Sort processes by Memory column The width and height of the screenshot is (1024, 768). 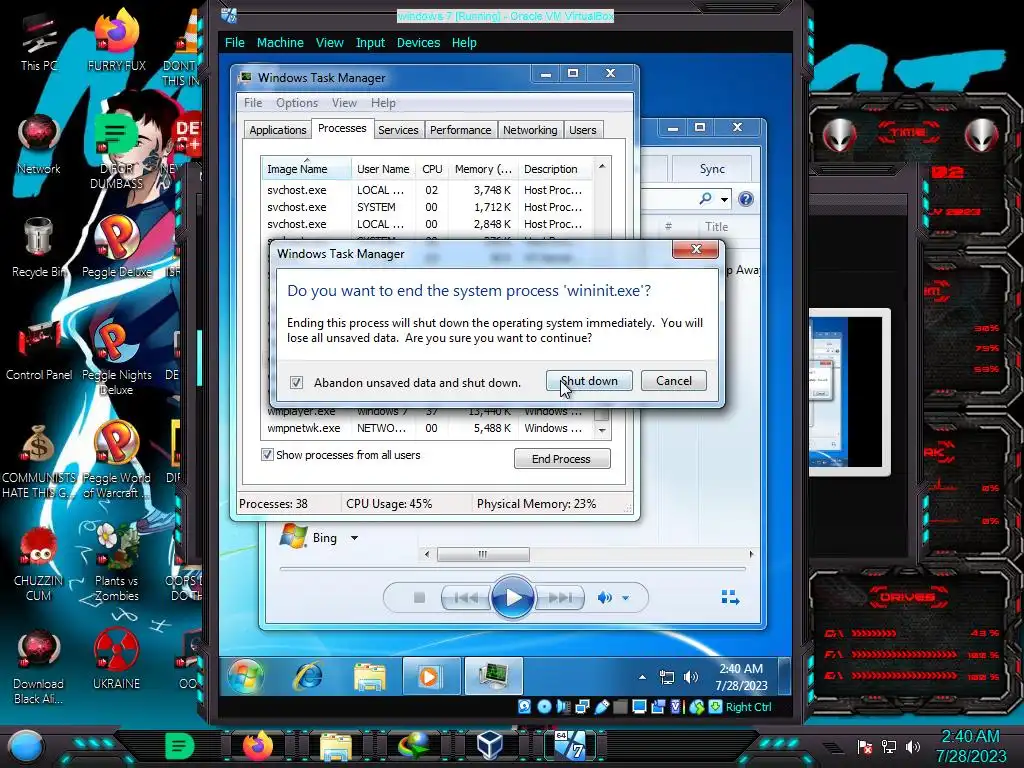483,169
